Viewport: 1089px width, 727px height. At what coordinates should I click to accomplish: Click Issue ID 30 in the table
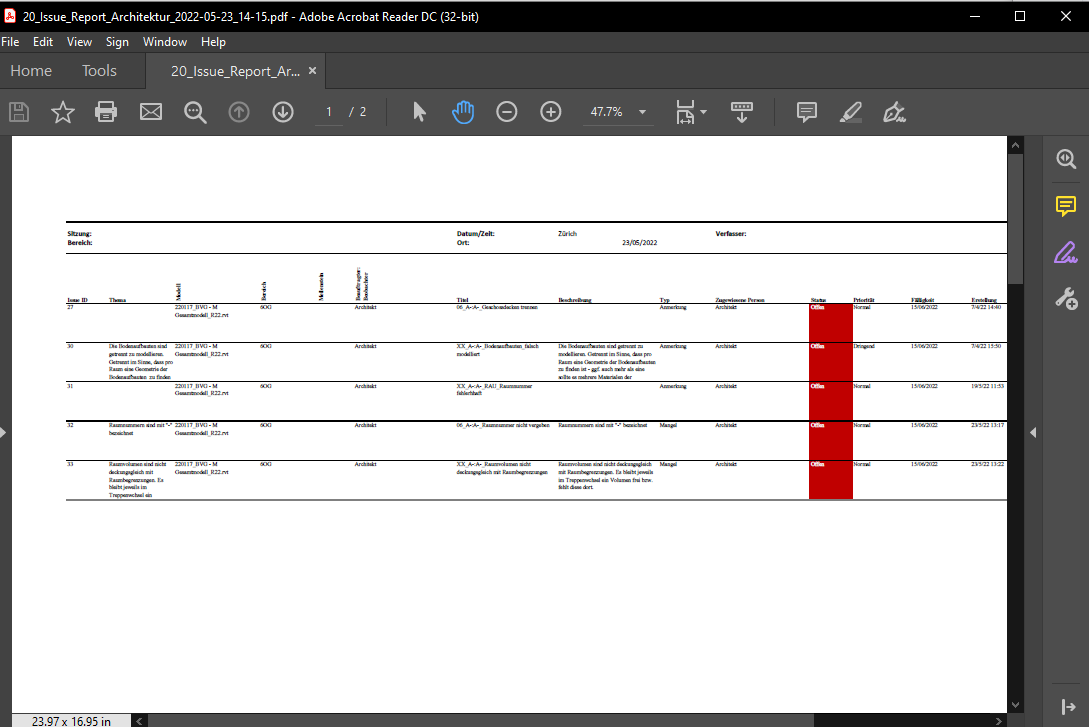point(70,346)
